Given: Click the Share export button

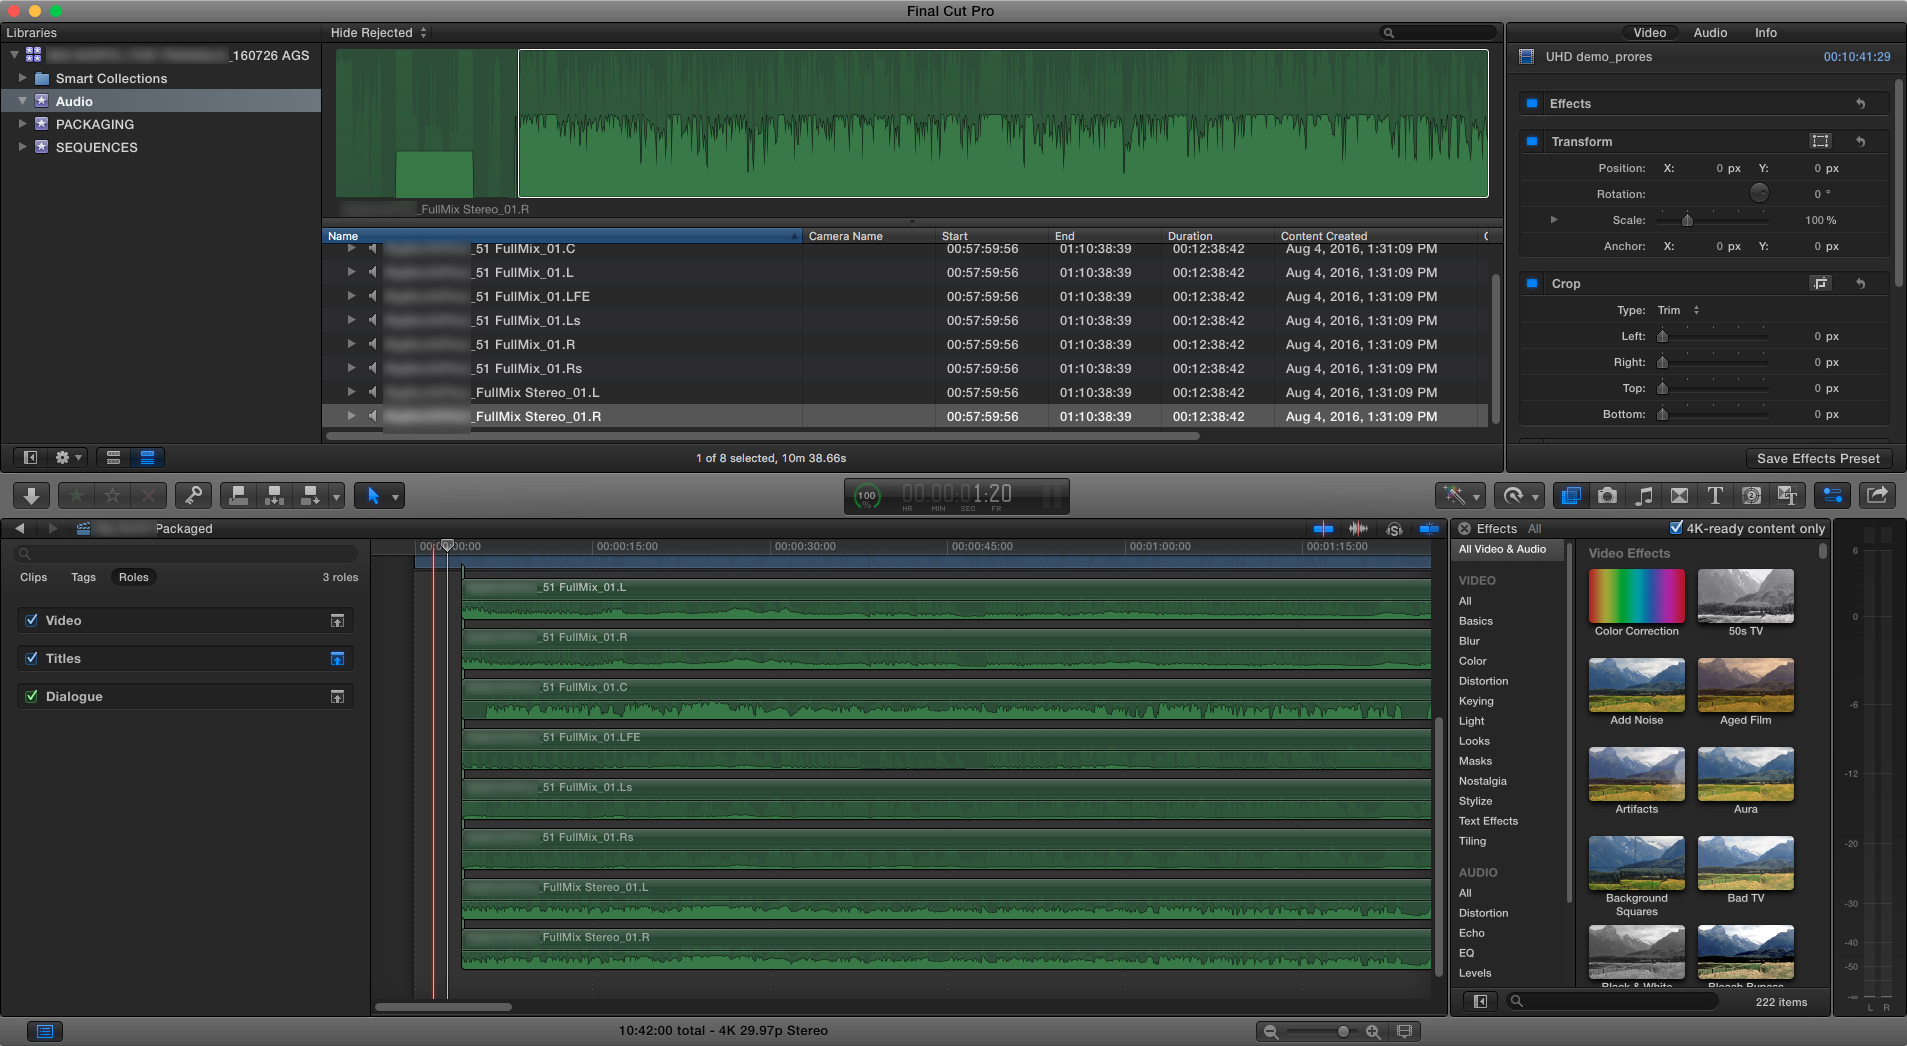Looking at the screenshot, I should (x=1877, y=495).
